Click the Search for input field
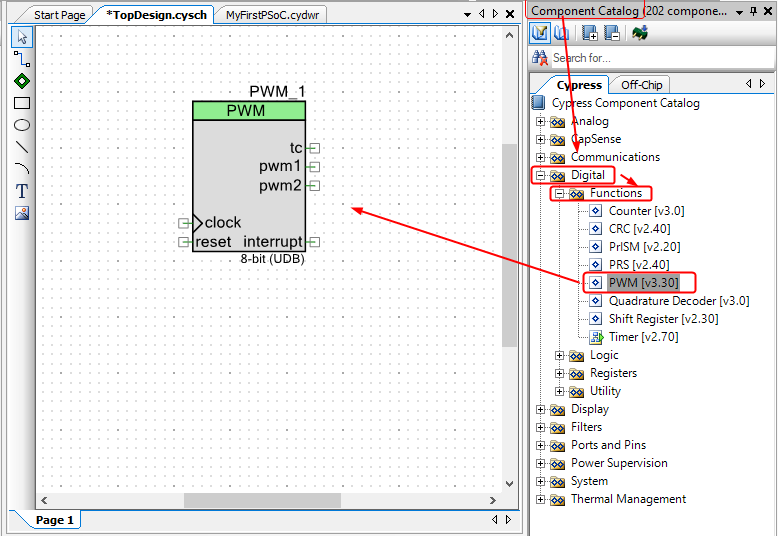 (x=650, y=58)
